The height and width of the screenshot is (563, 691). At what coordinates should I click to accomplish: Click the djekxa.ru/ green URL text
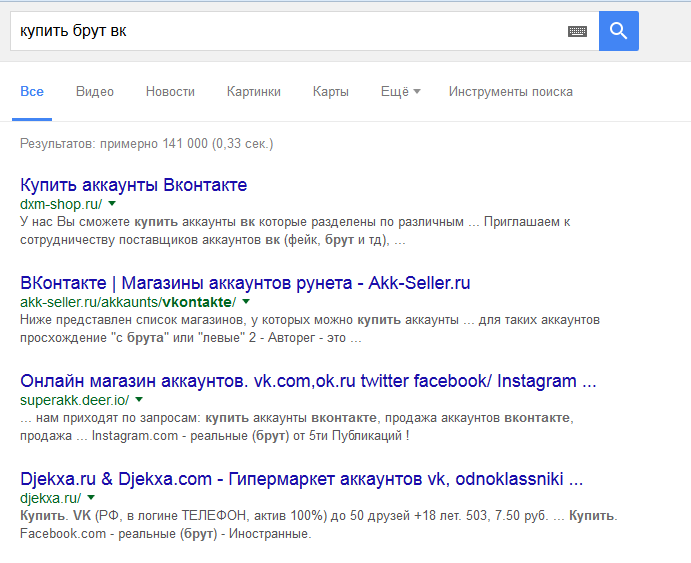tap(51, 498)
